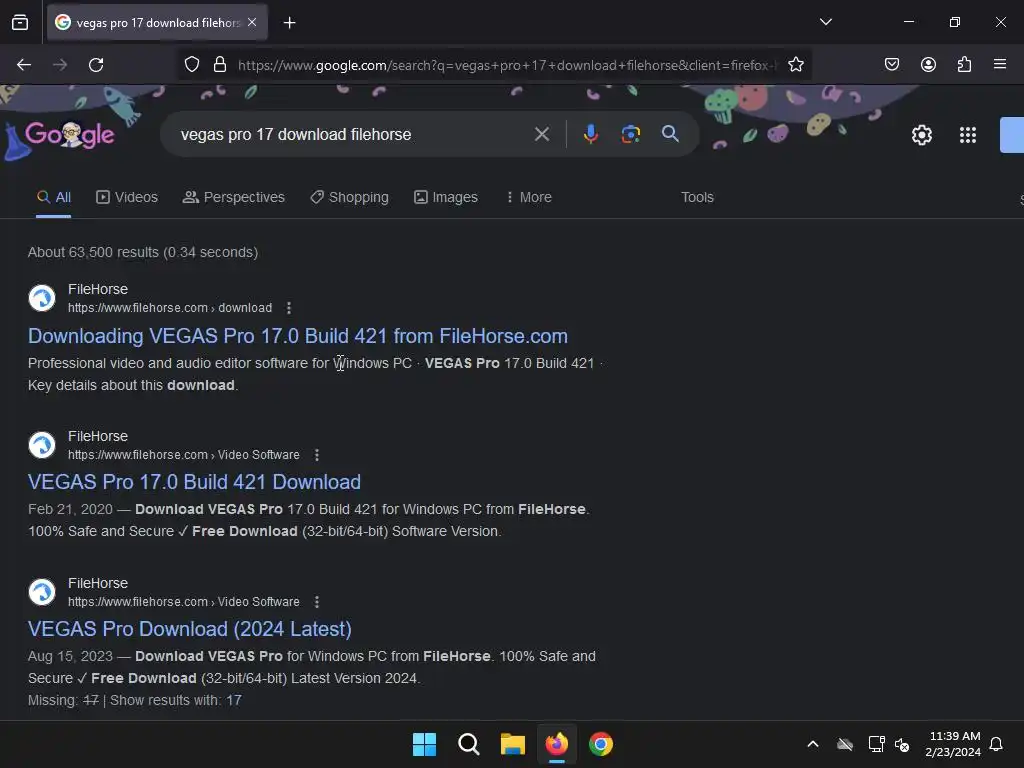Open Save to Pocket icon
This screenshot has height=768, width=1024.
(891, 64)
